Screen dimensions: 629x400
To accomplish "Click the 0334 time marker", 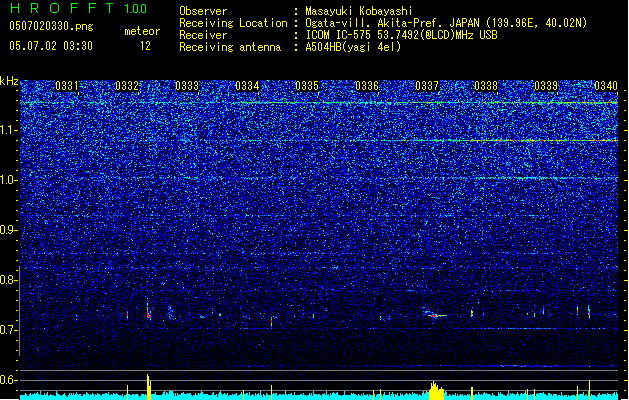I will (247, 86).
